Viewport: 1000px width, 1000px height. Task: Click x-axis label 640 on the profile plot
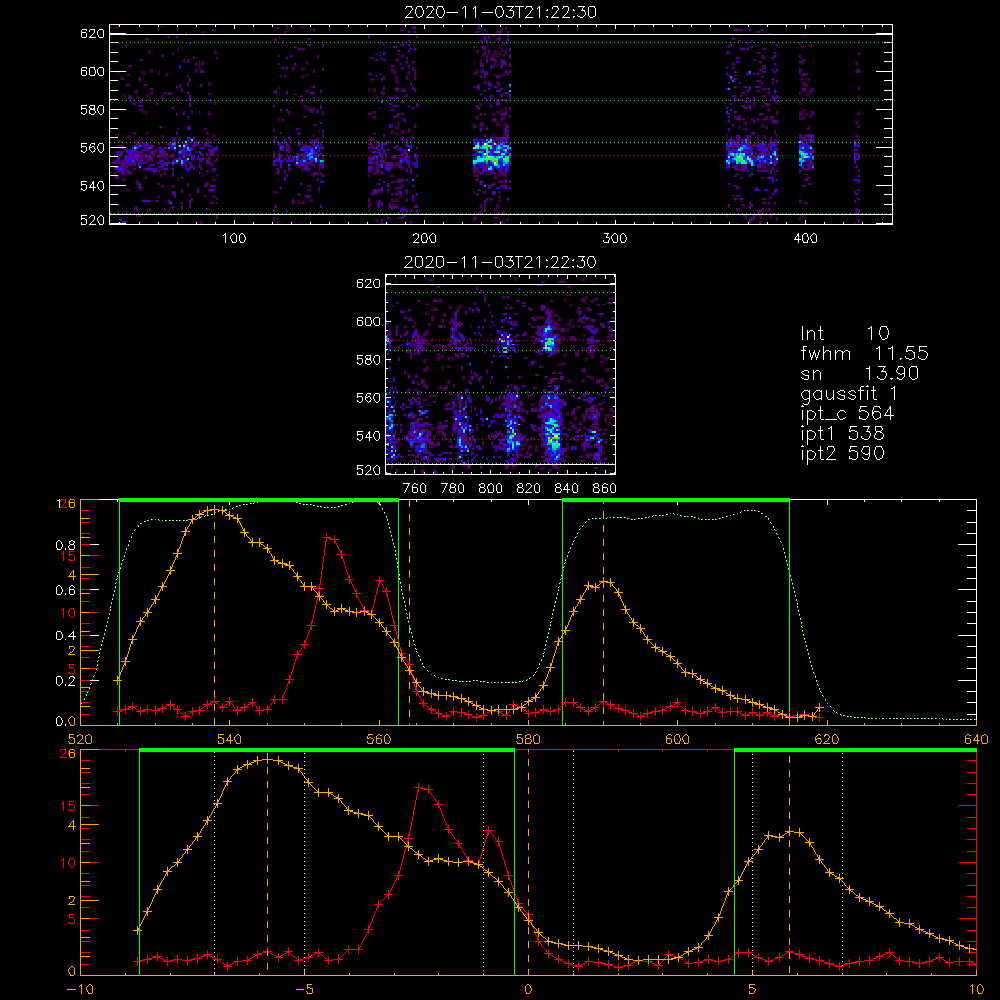pyautogui.click(x=976, y=740)
